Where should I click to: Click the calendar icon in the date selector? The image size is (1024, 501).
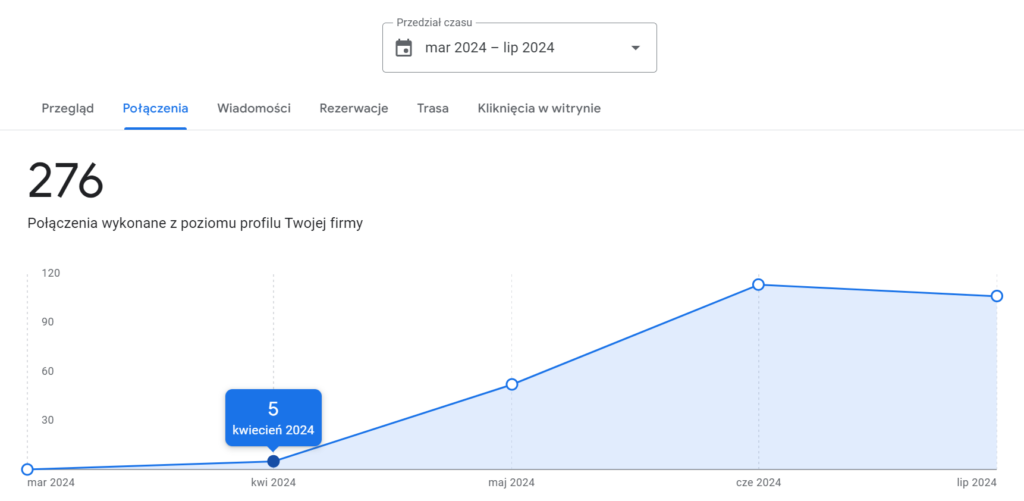(404, 48)
